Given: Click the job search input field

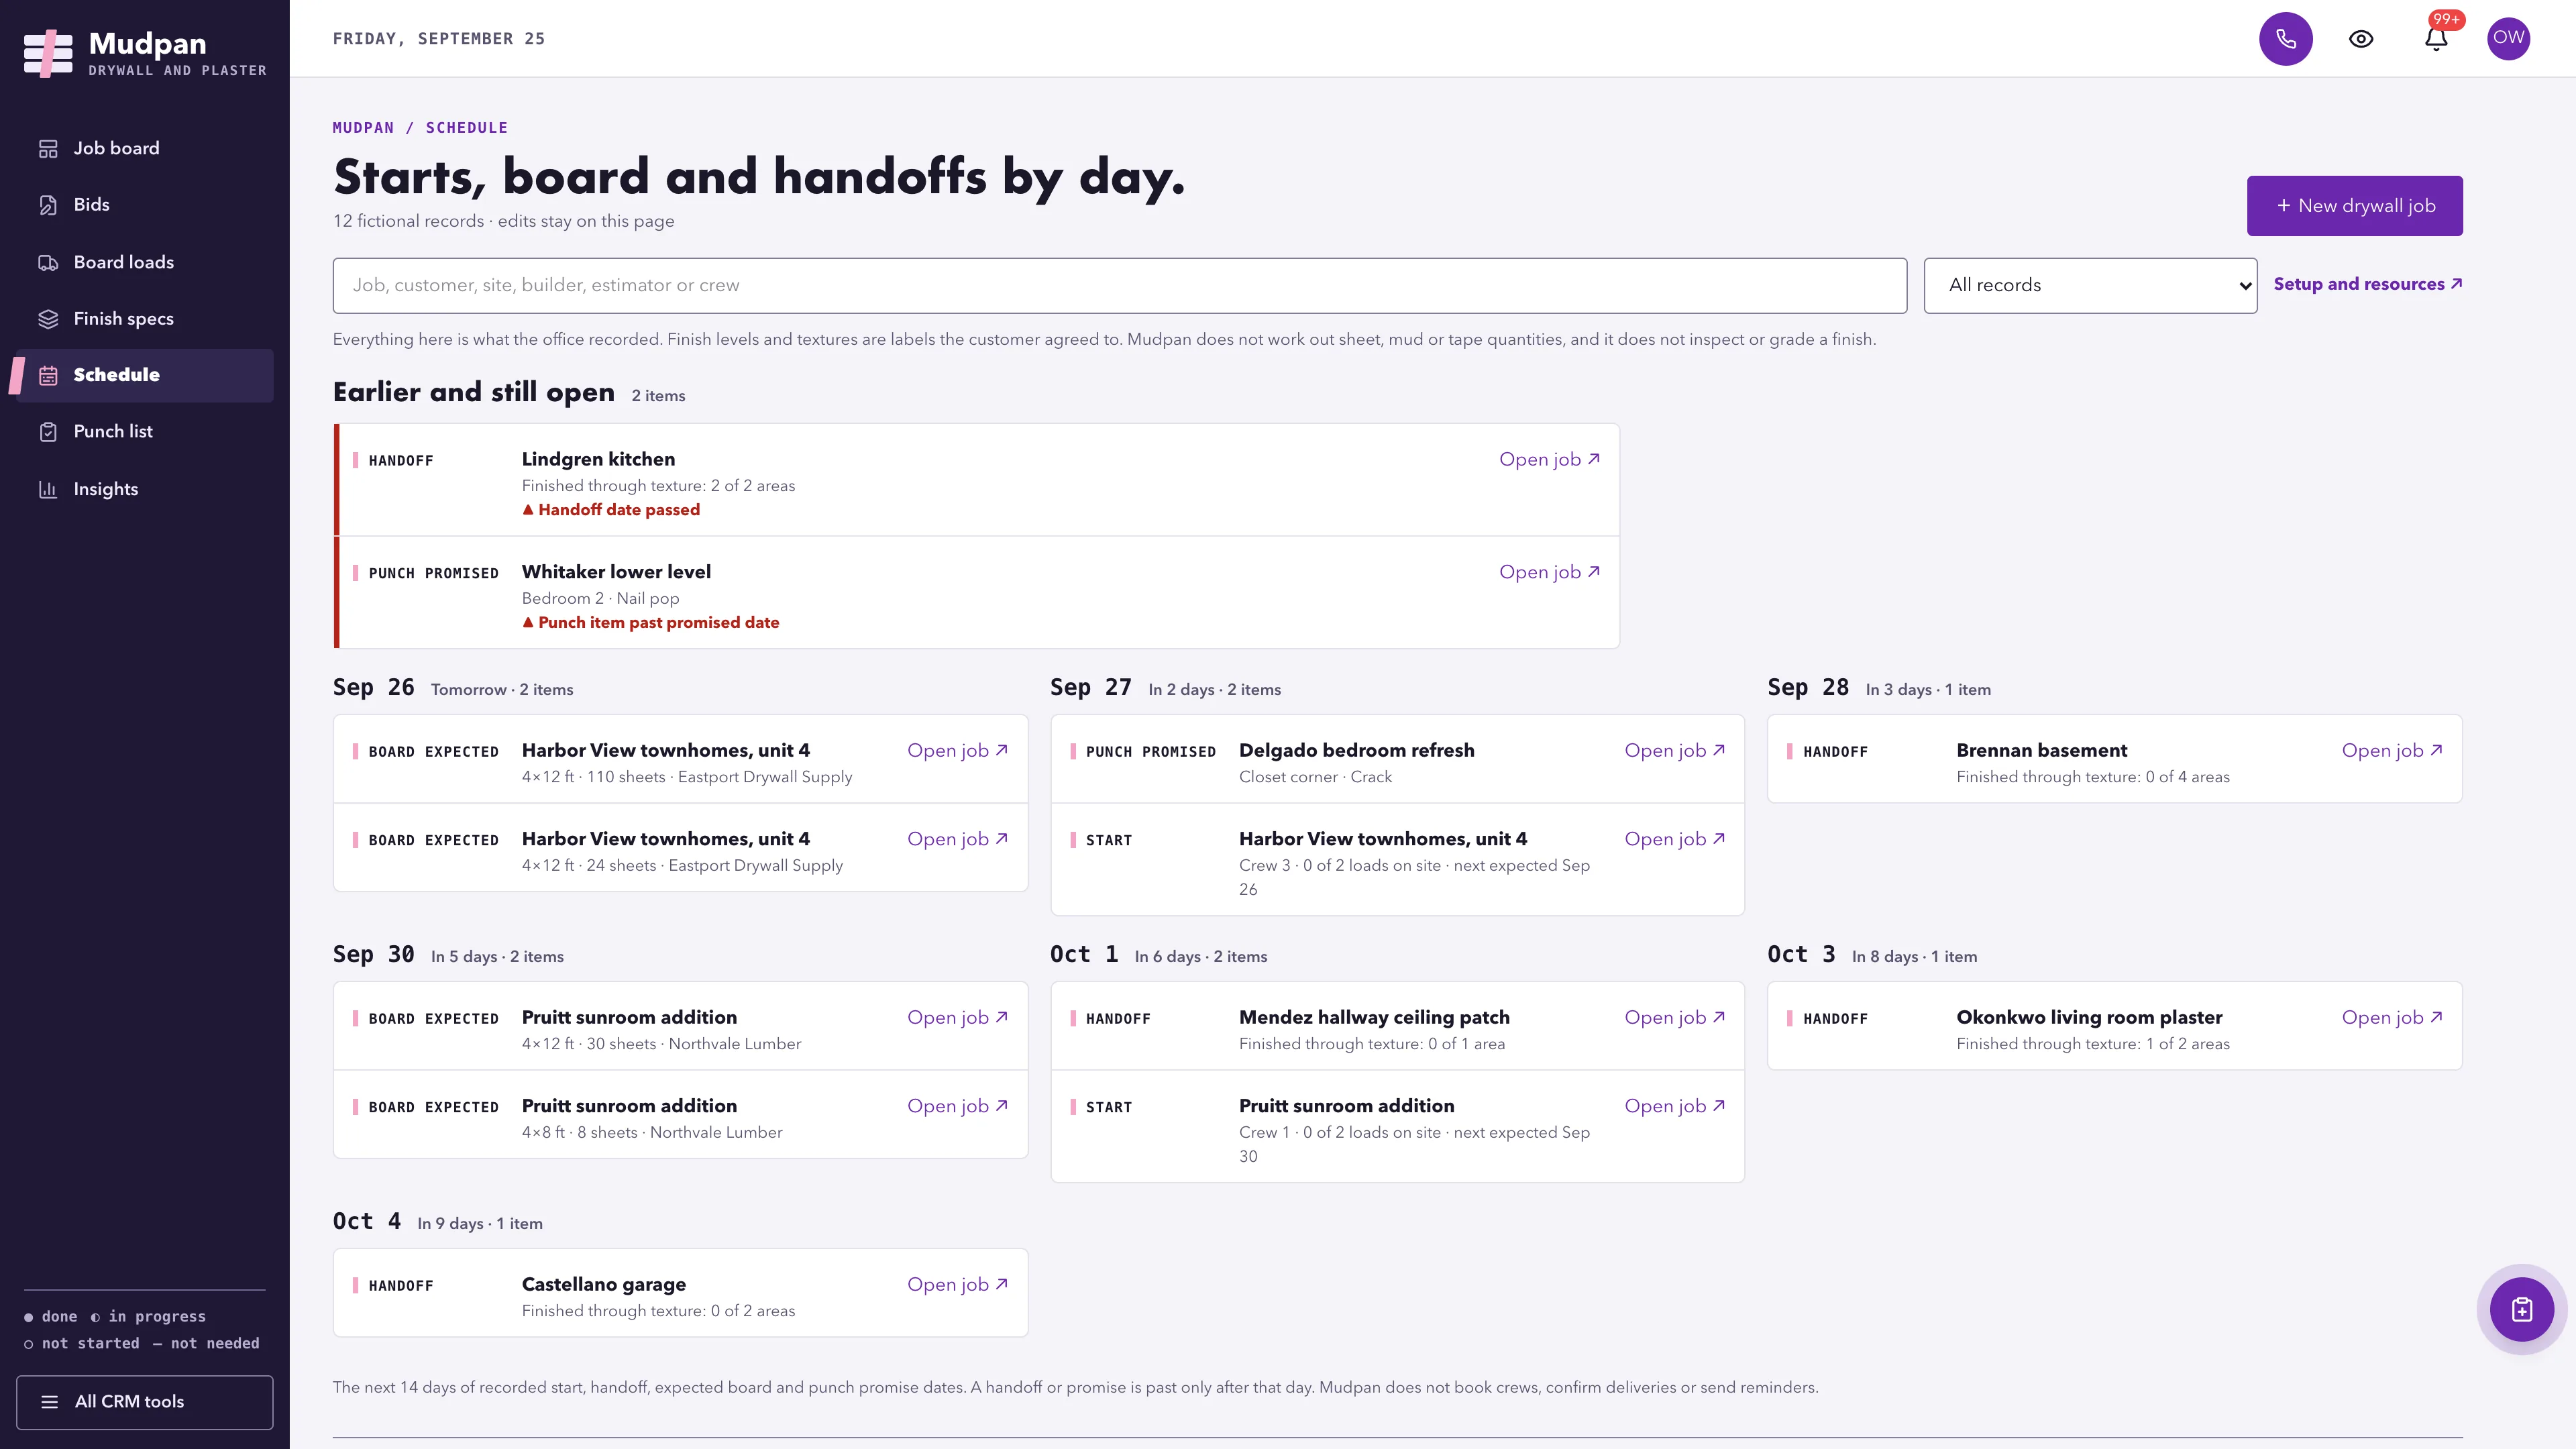Looking at the screenshot, I should pyautogui.click(x=1119, y=285).
